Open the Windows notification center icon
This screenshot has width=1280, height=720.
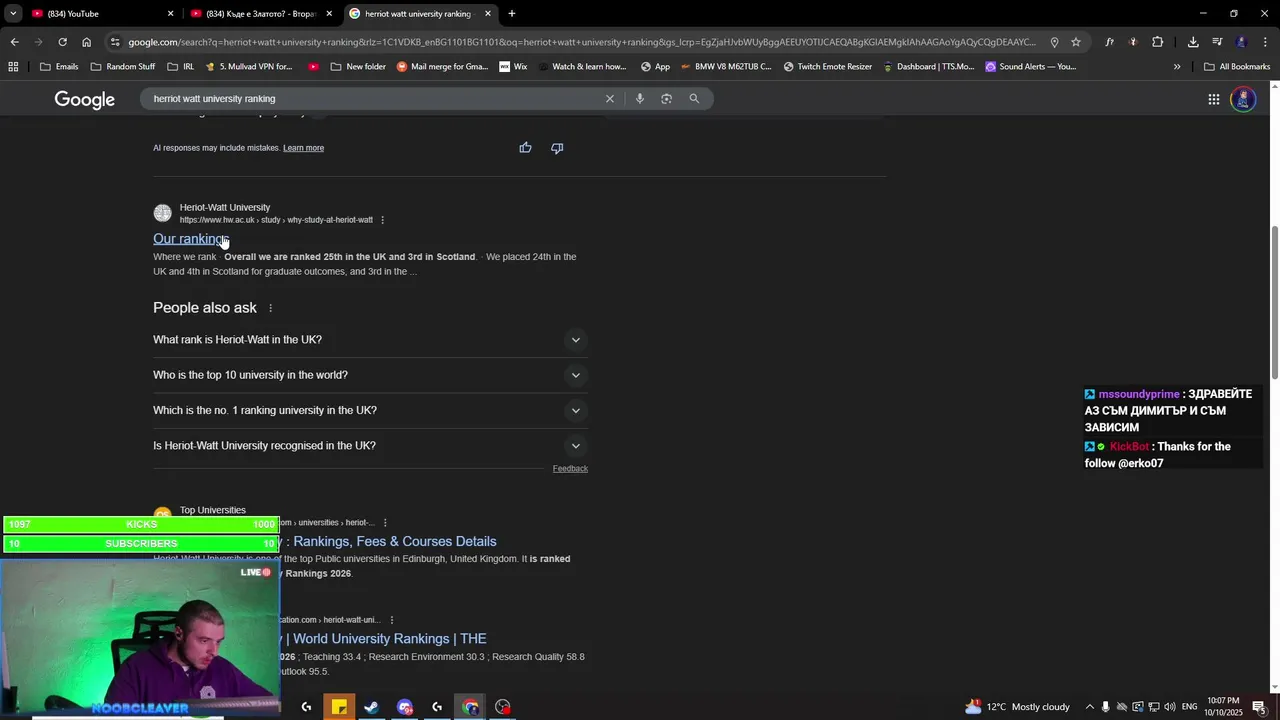(1259, 707)
